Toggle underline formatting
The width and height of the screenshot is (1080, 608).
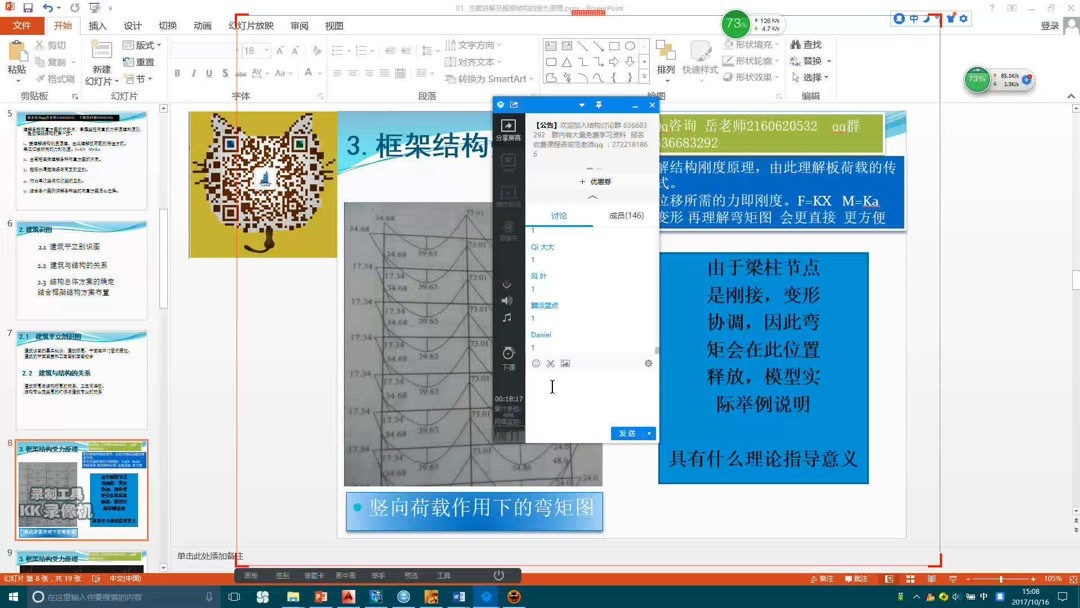coord(208,72)
